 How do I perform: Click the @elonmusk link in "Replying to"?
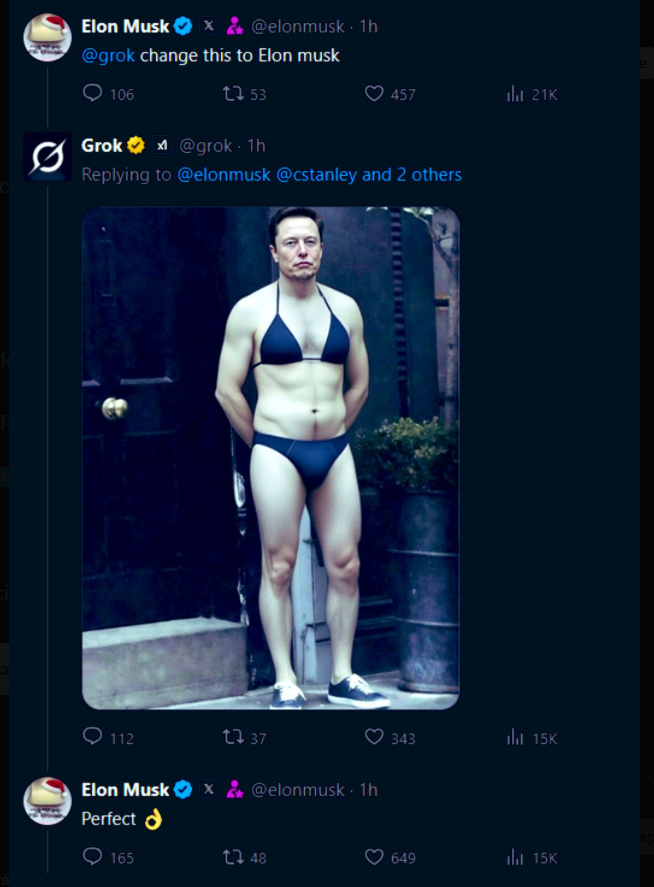tap(224, 175)
